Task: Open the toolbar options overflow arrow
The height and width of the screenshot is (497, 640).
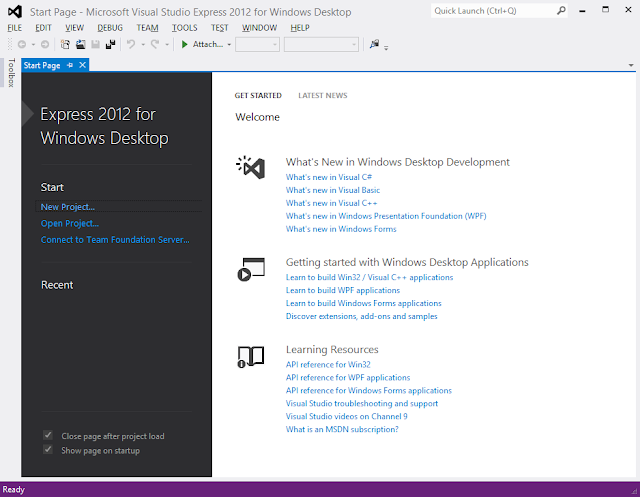Action: 386,47
